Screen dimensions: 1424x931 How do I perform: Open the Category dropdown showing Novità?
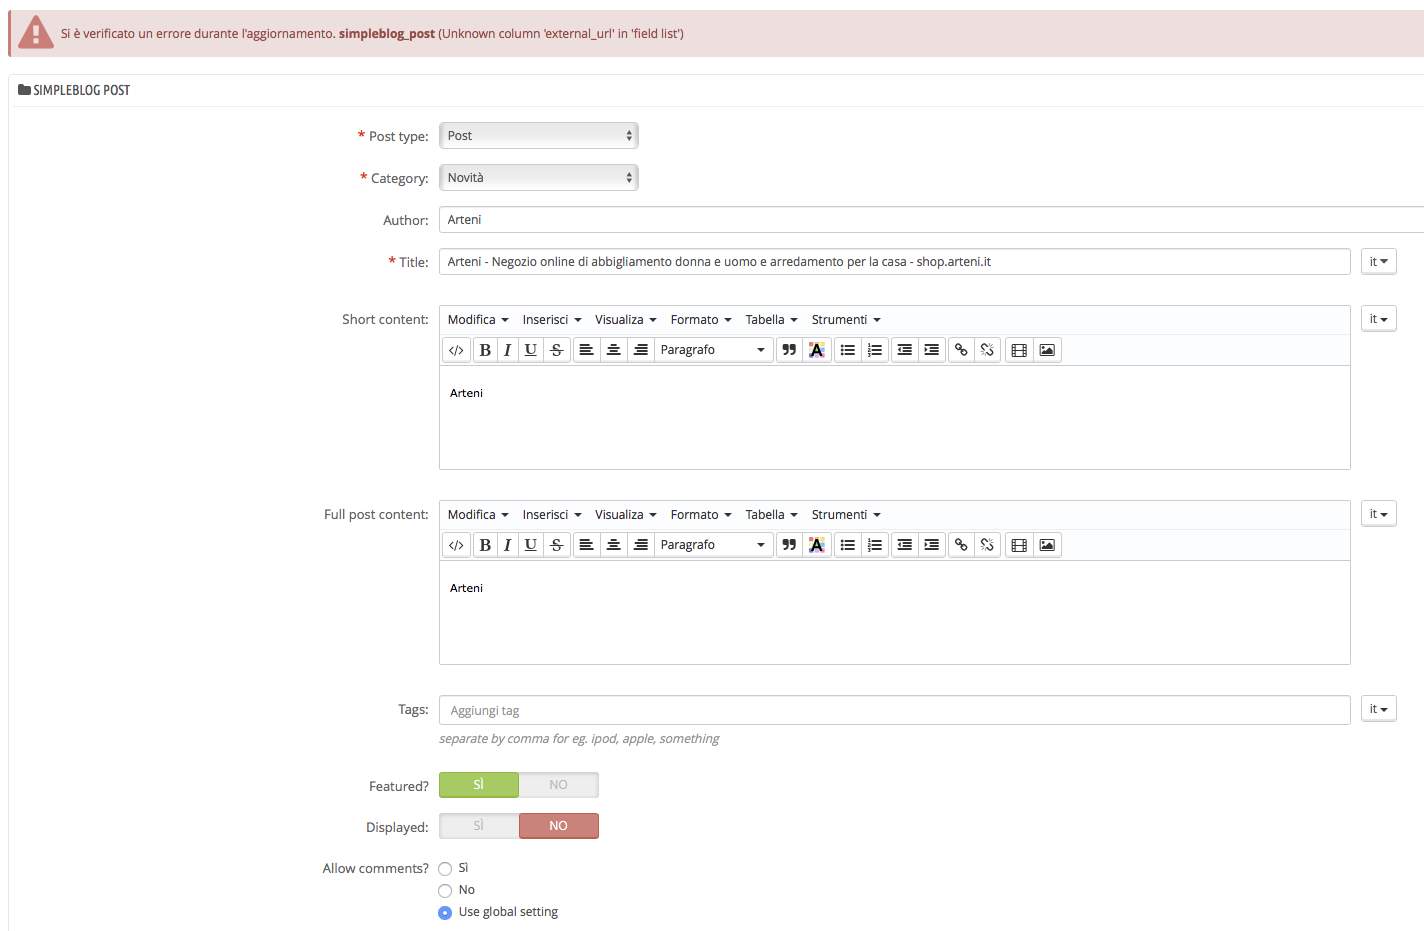tap(539, 178)
